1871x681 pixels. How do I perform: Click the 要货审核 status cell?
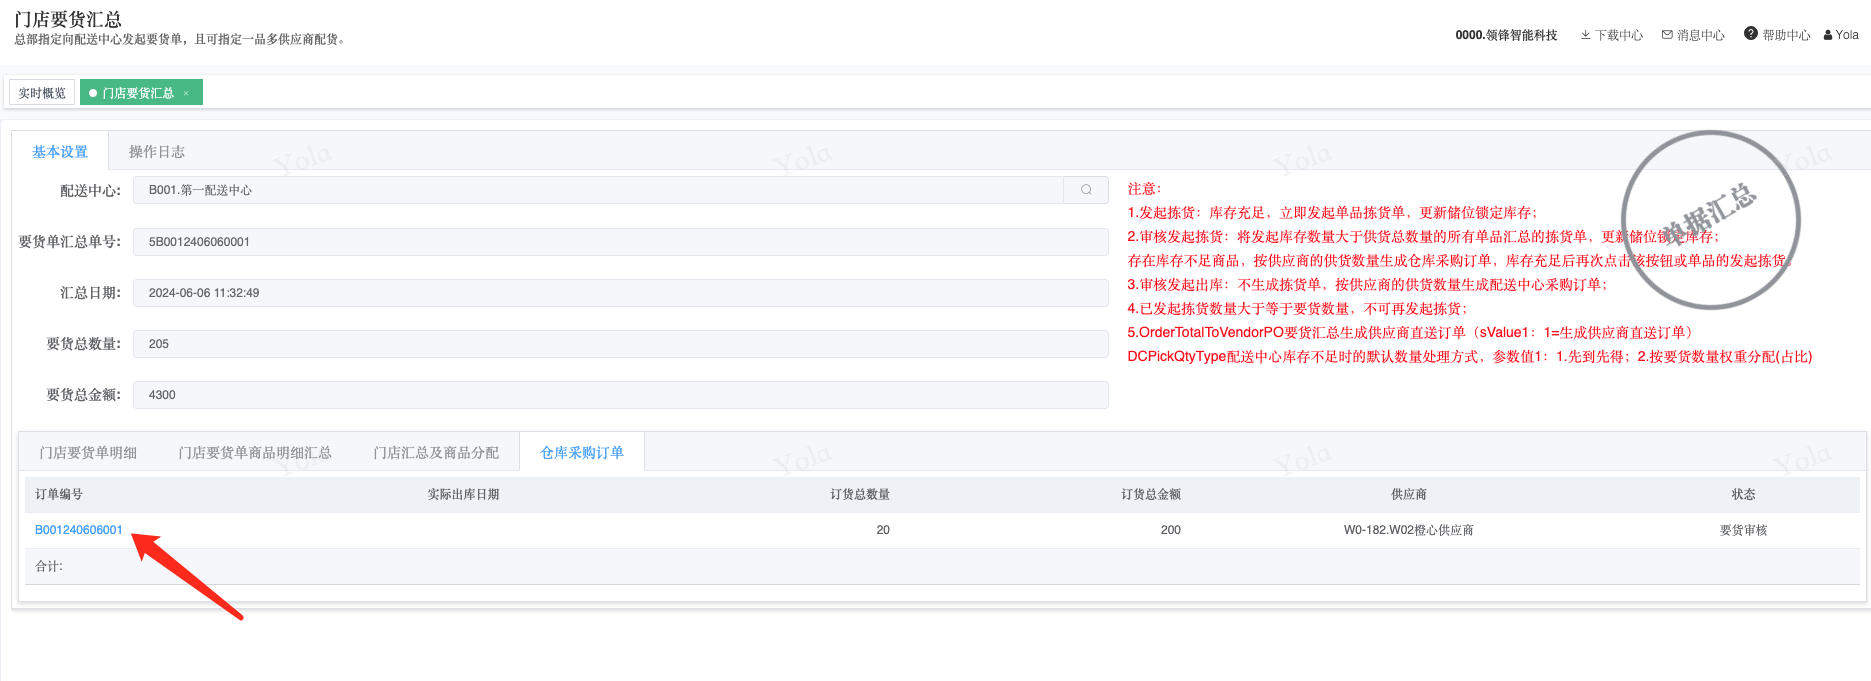click(x=1744, y=530)
